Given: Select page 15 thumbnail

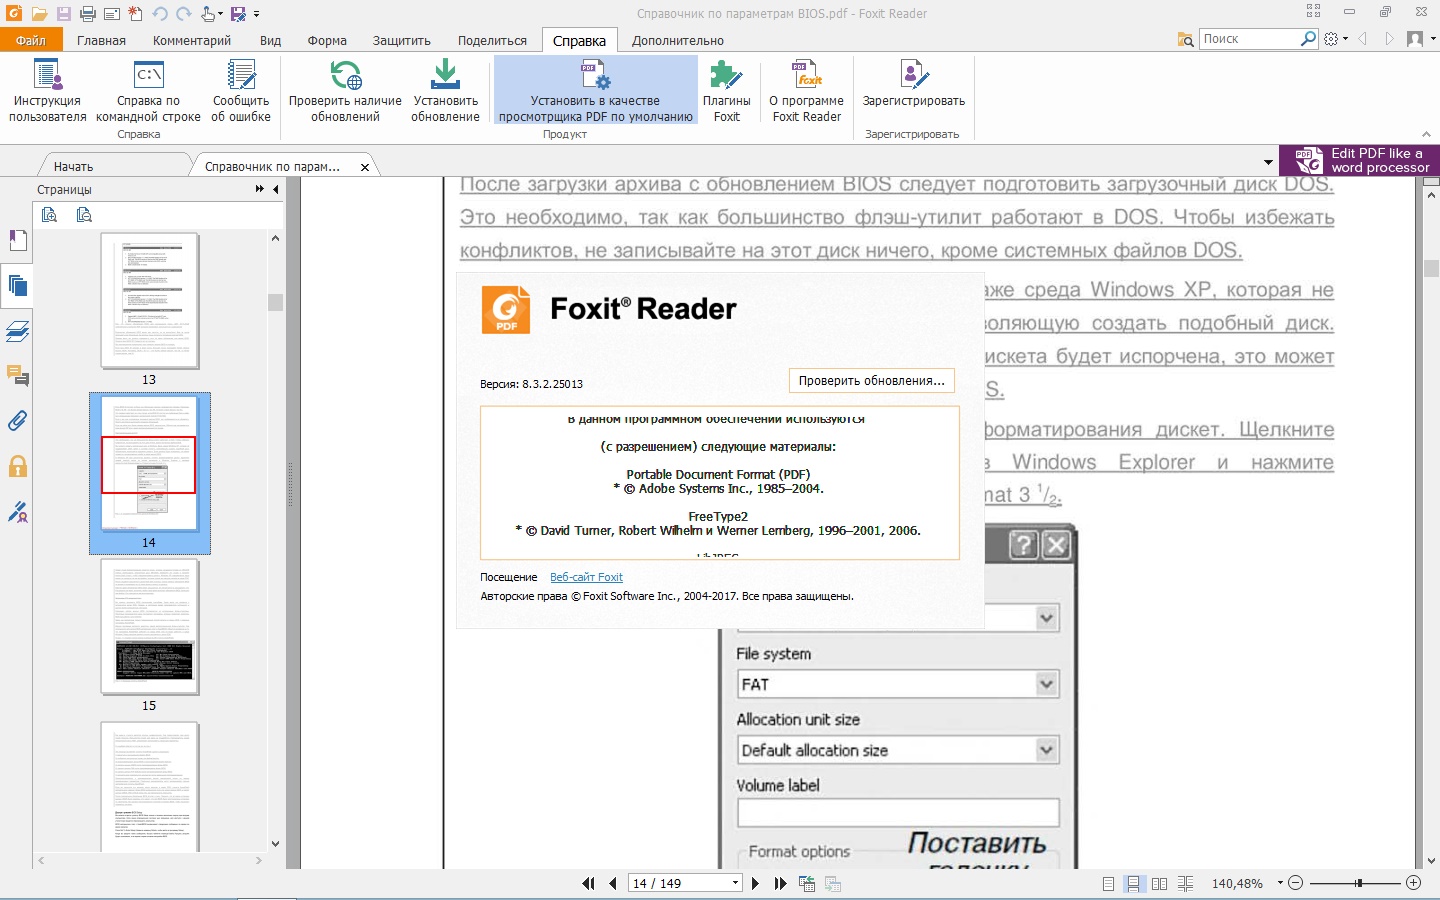Looking at the screenshot, I should (149, 627).
